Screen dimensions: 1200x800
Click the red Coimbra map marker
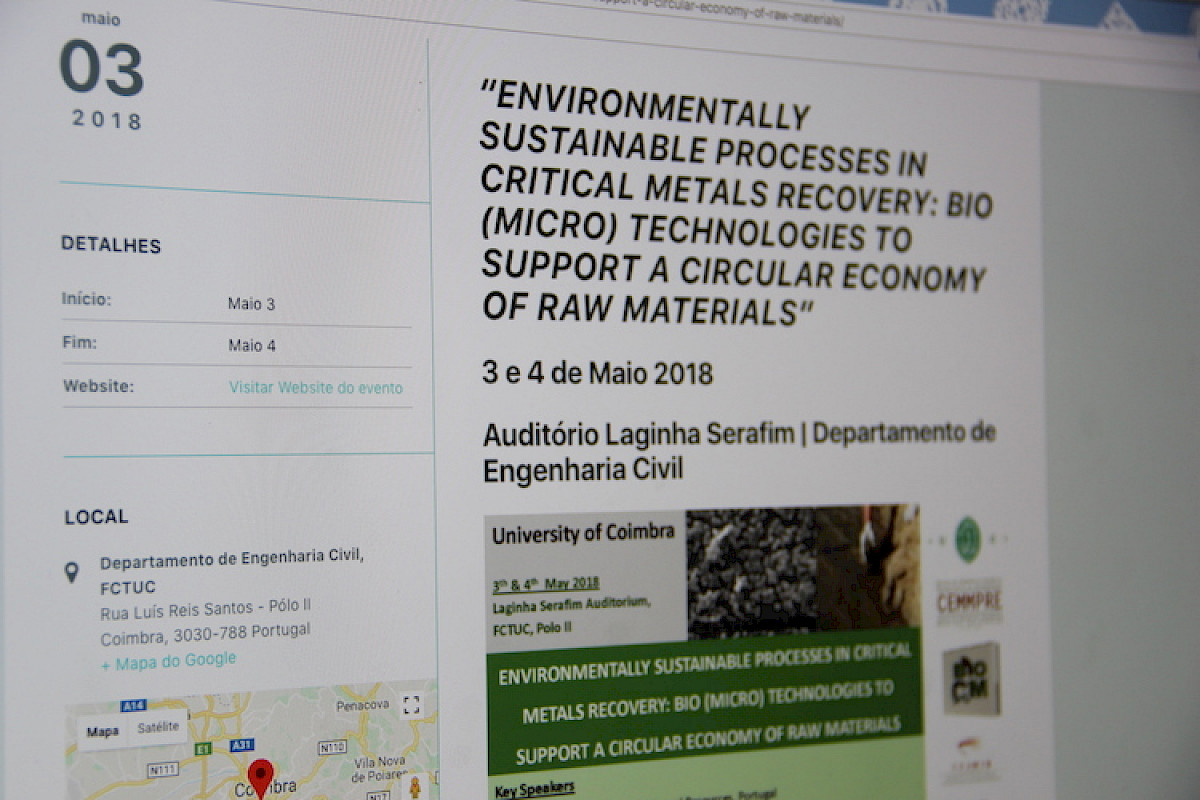260,778
